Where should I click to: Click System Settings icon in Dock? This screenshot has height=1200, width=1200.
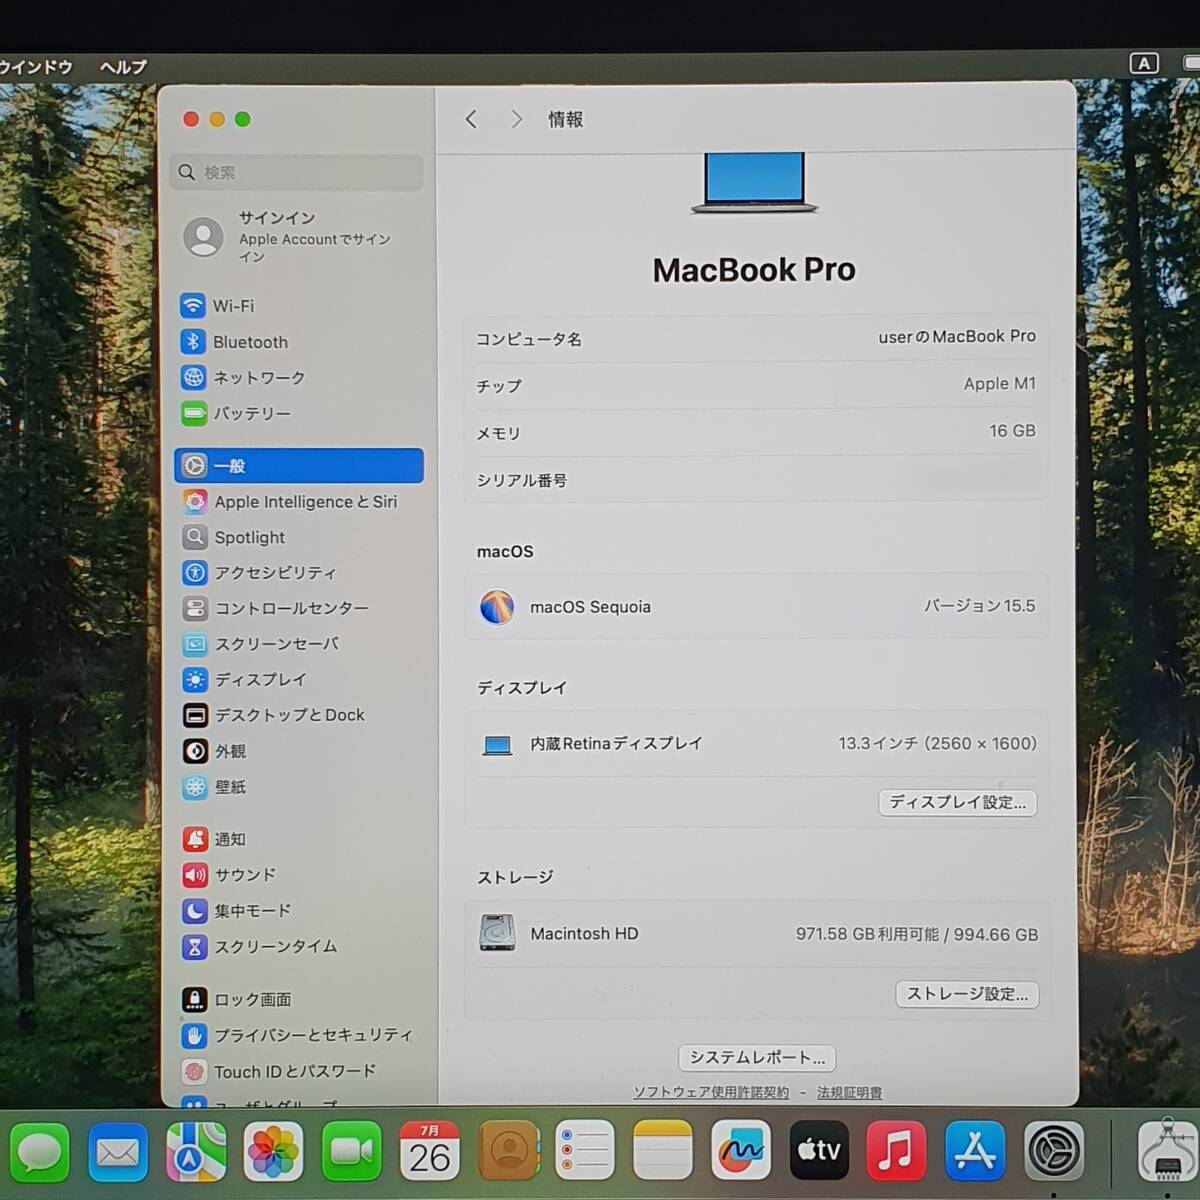pos(1054,1153)
